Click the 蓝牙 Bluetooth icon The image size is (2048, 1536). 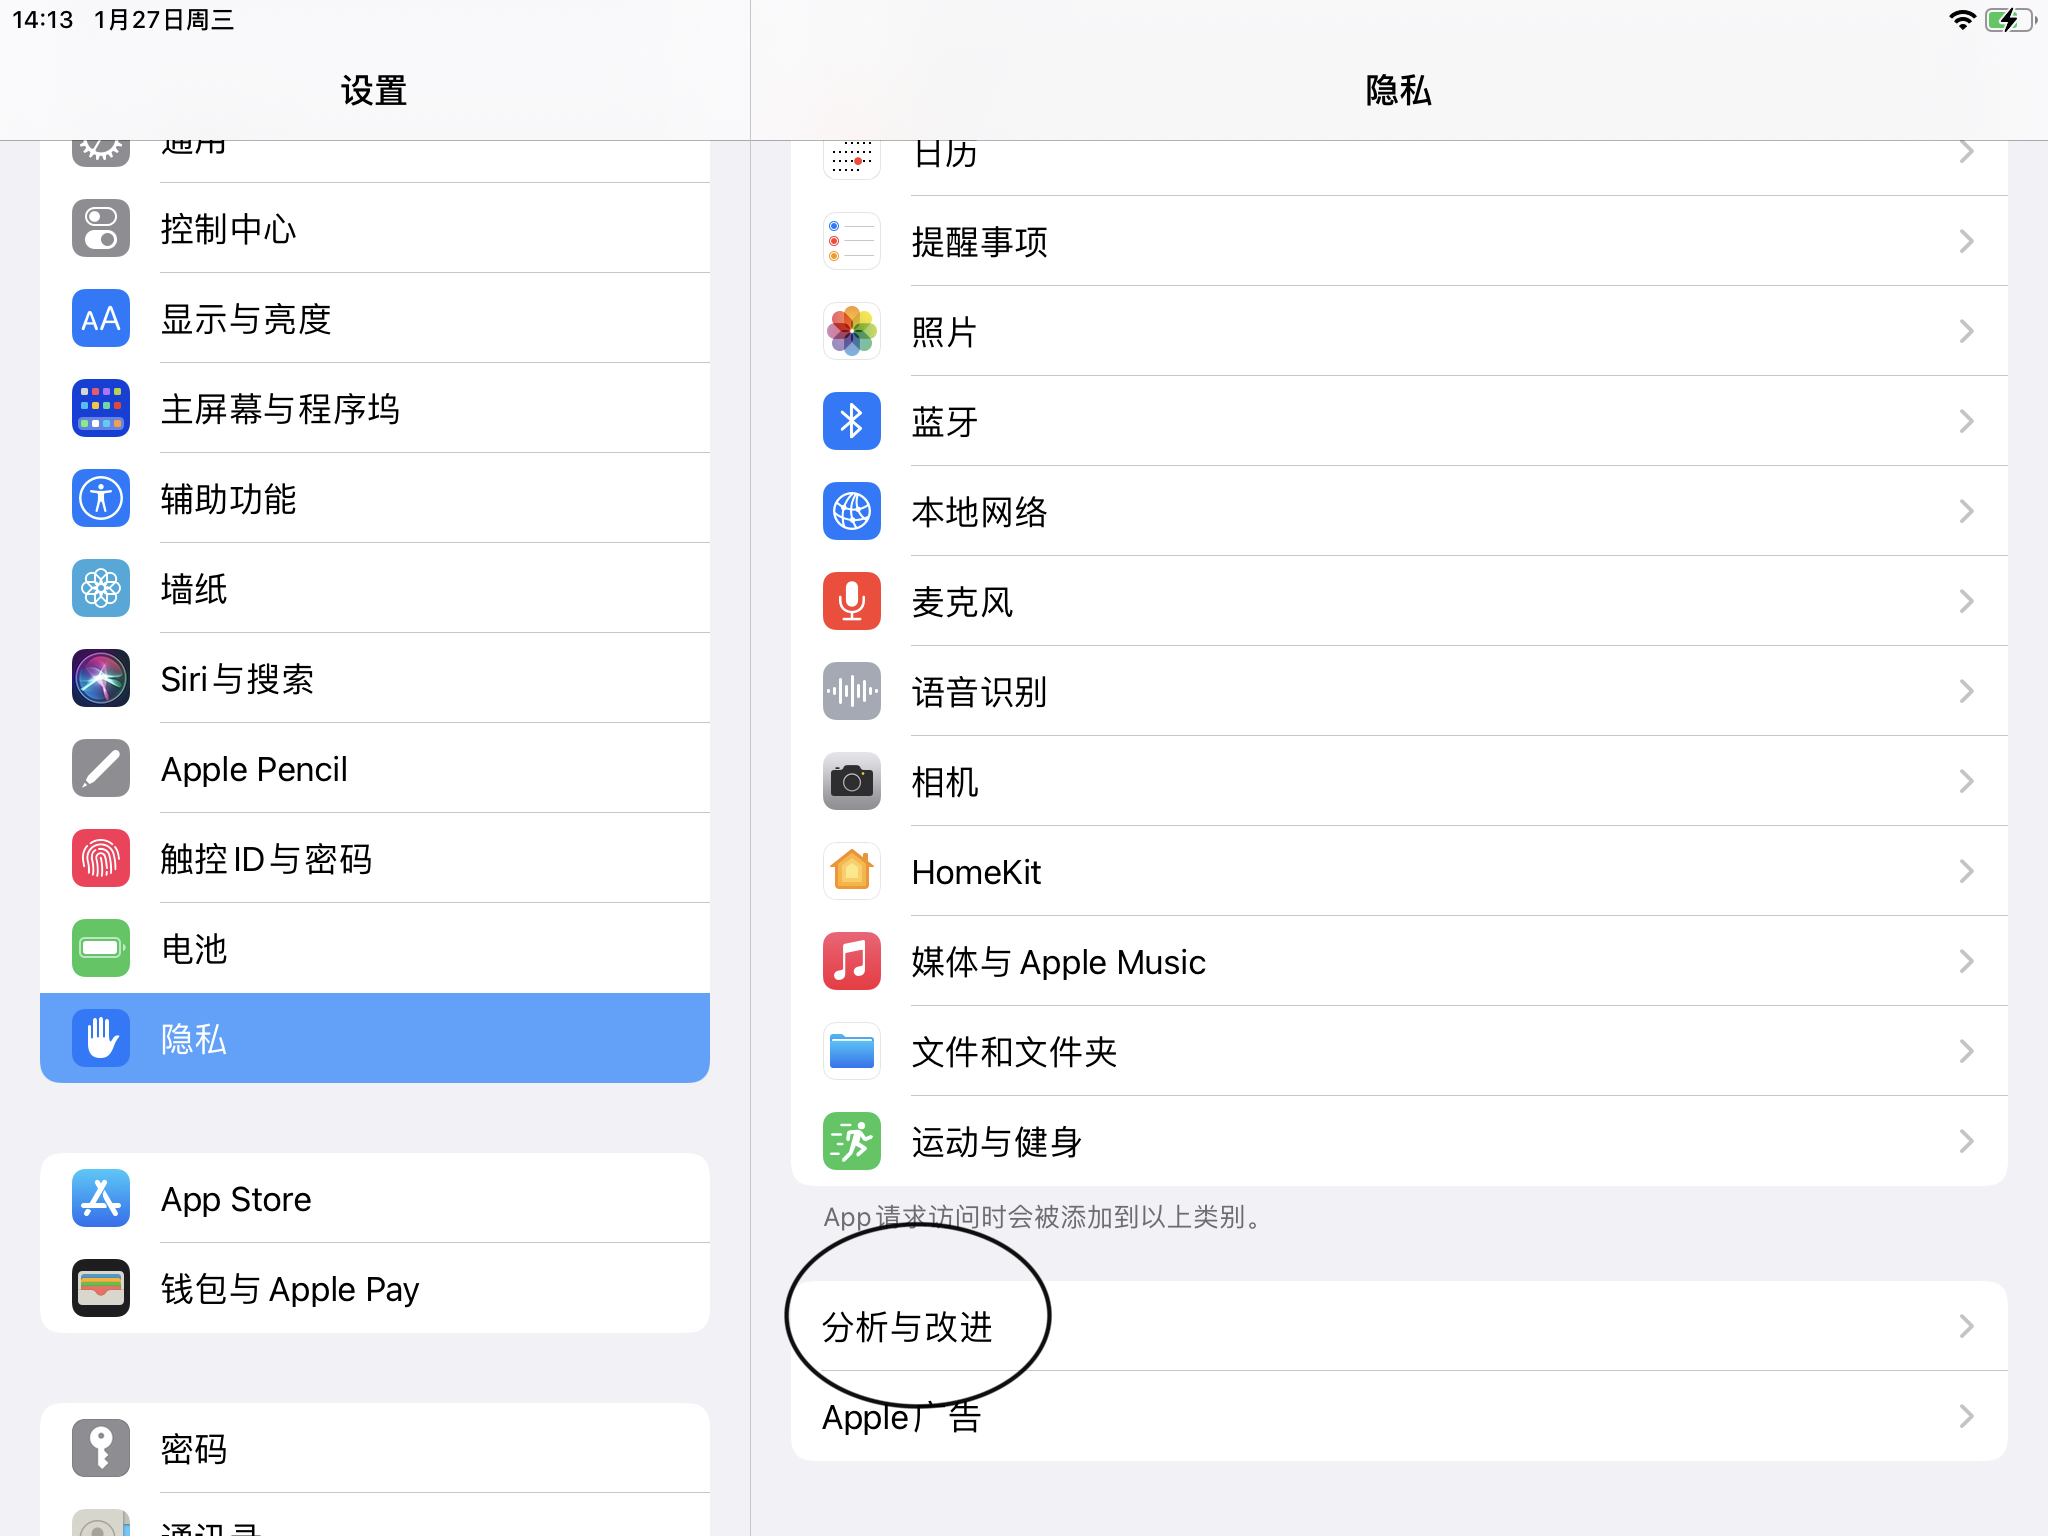pos(851,421)
